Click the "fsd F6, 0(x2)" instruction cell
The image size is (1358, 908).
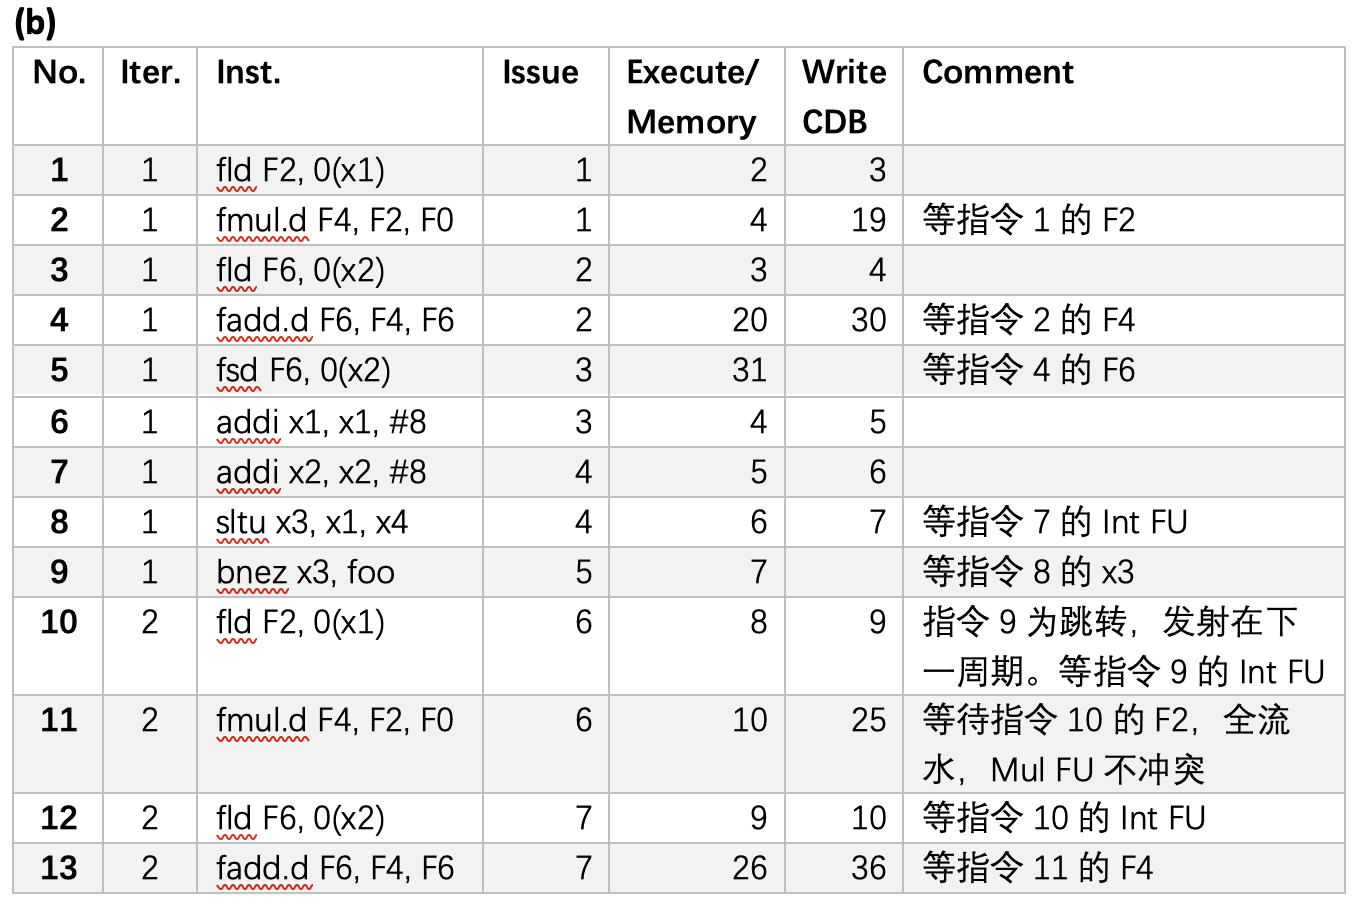click(x=303, y=371)
